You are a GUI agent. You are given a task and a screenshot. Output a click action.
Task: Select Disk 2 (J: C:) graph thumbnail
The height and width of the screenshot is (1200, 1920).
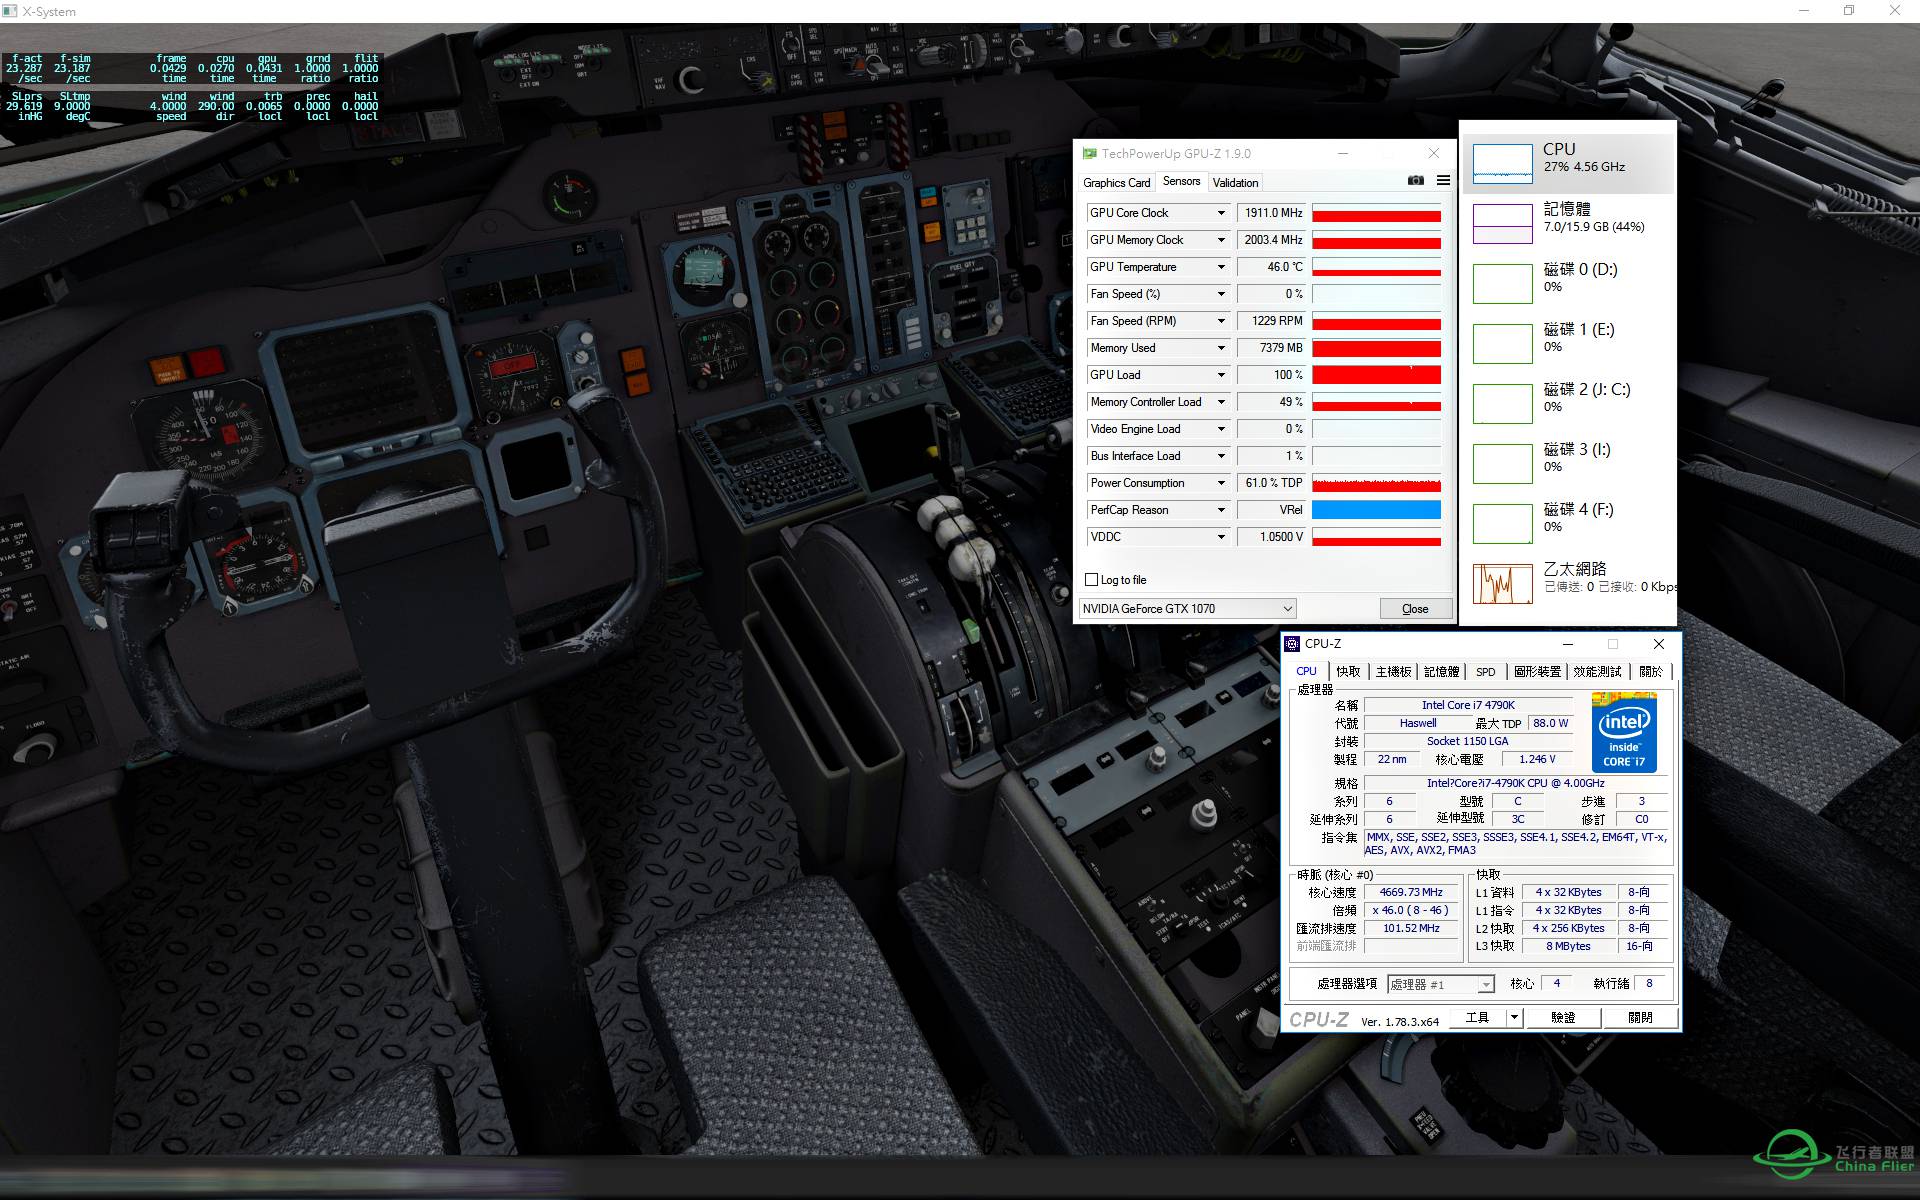[x=1502, y=403]
